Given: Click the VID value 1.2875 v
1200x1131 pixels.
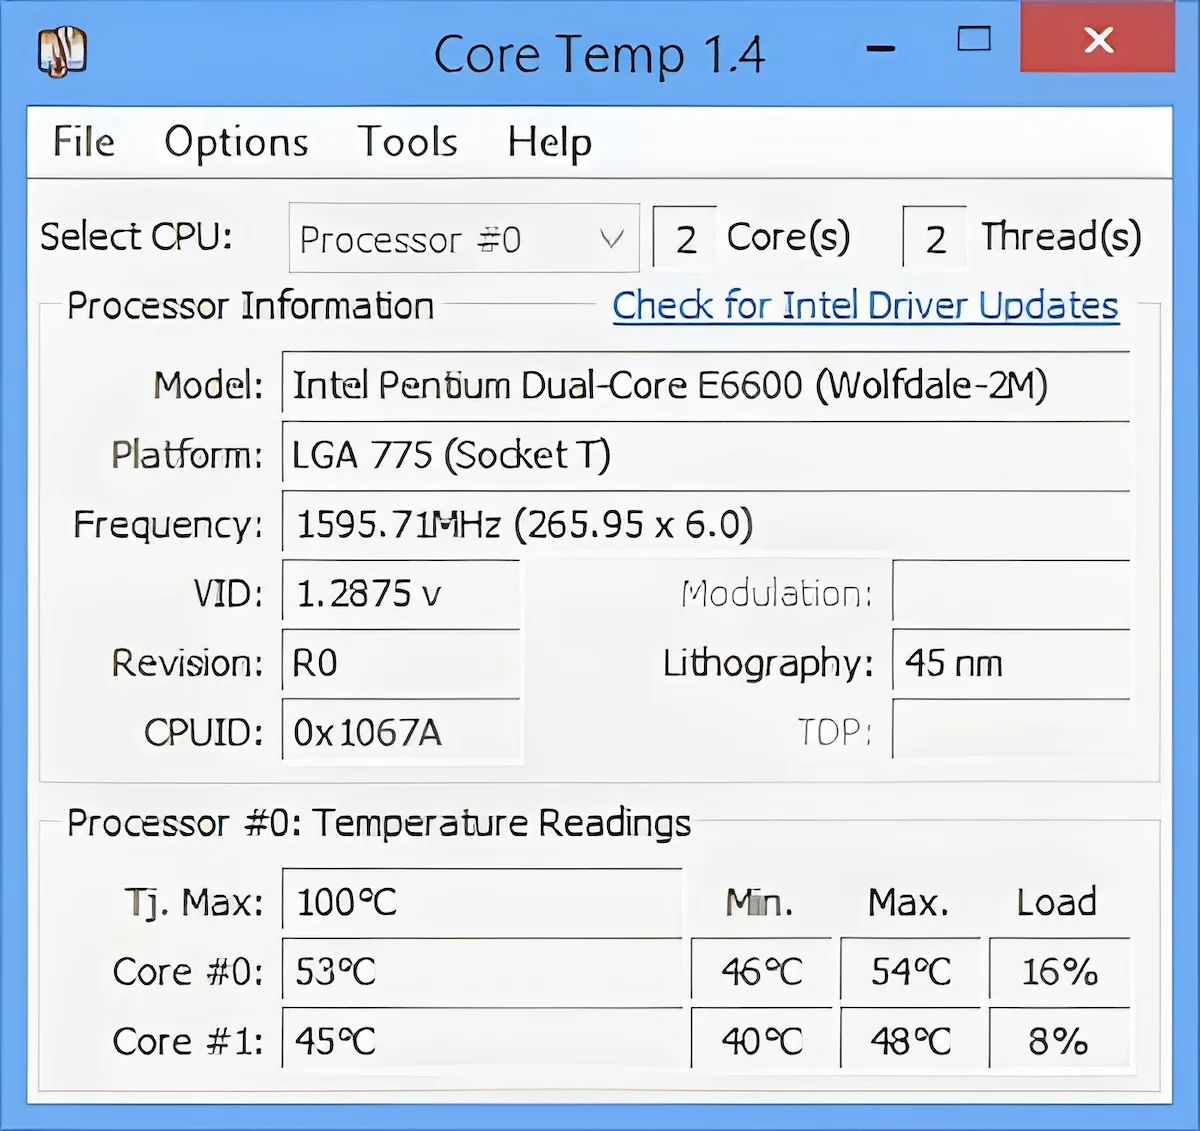Looking at the screenshot, I should point(401,594).
